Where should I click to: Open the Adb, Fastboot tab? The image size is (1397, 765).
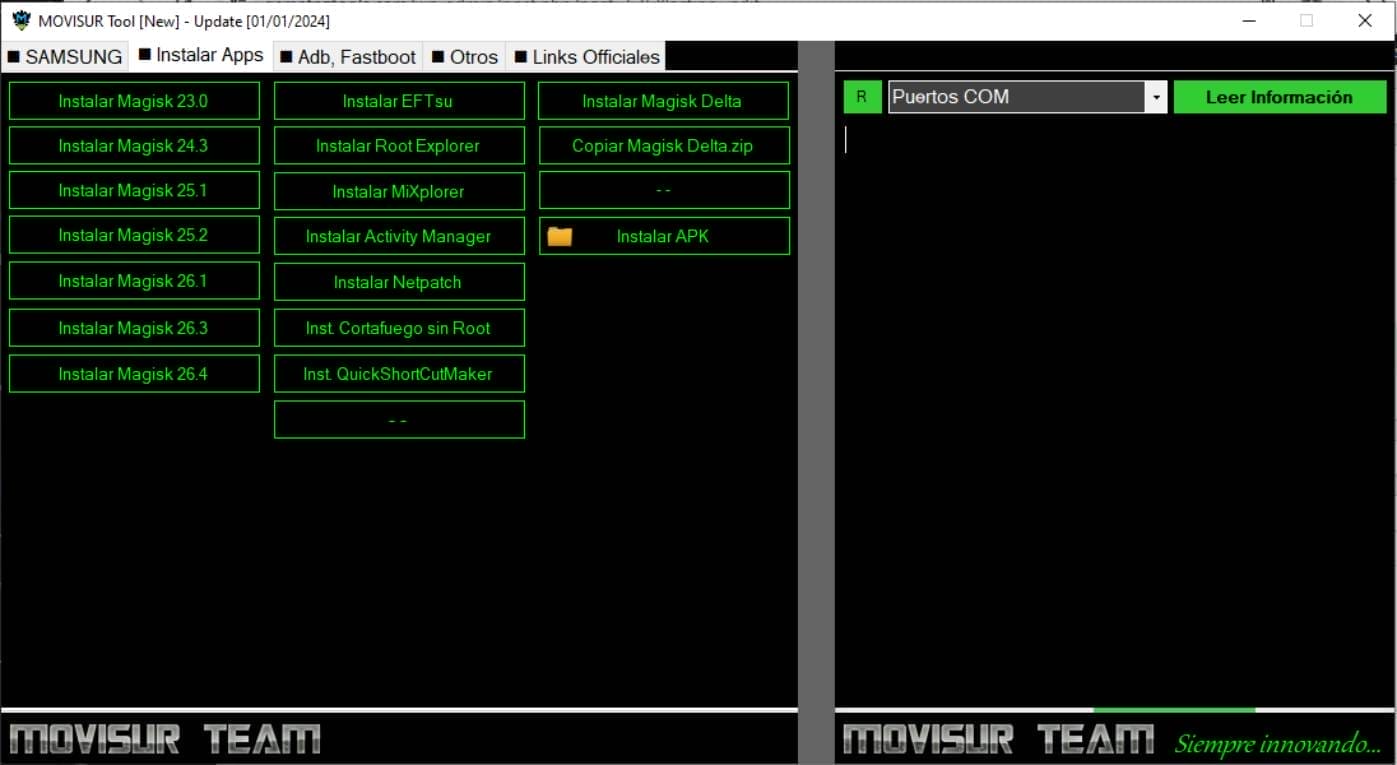[x=347, y=56]
